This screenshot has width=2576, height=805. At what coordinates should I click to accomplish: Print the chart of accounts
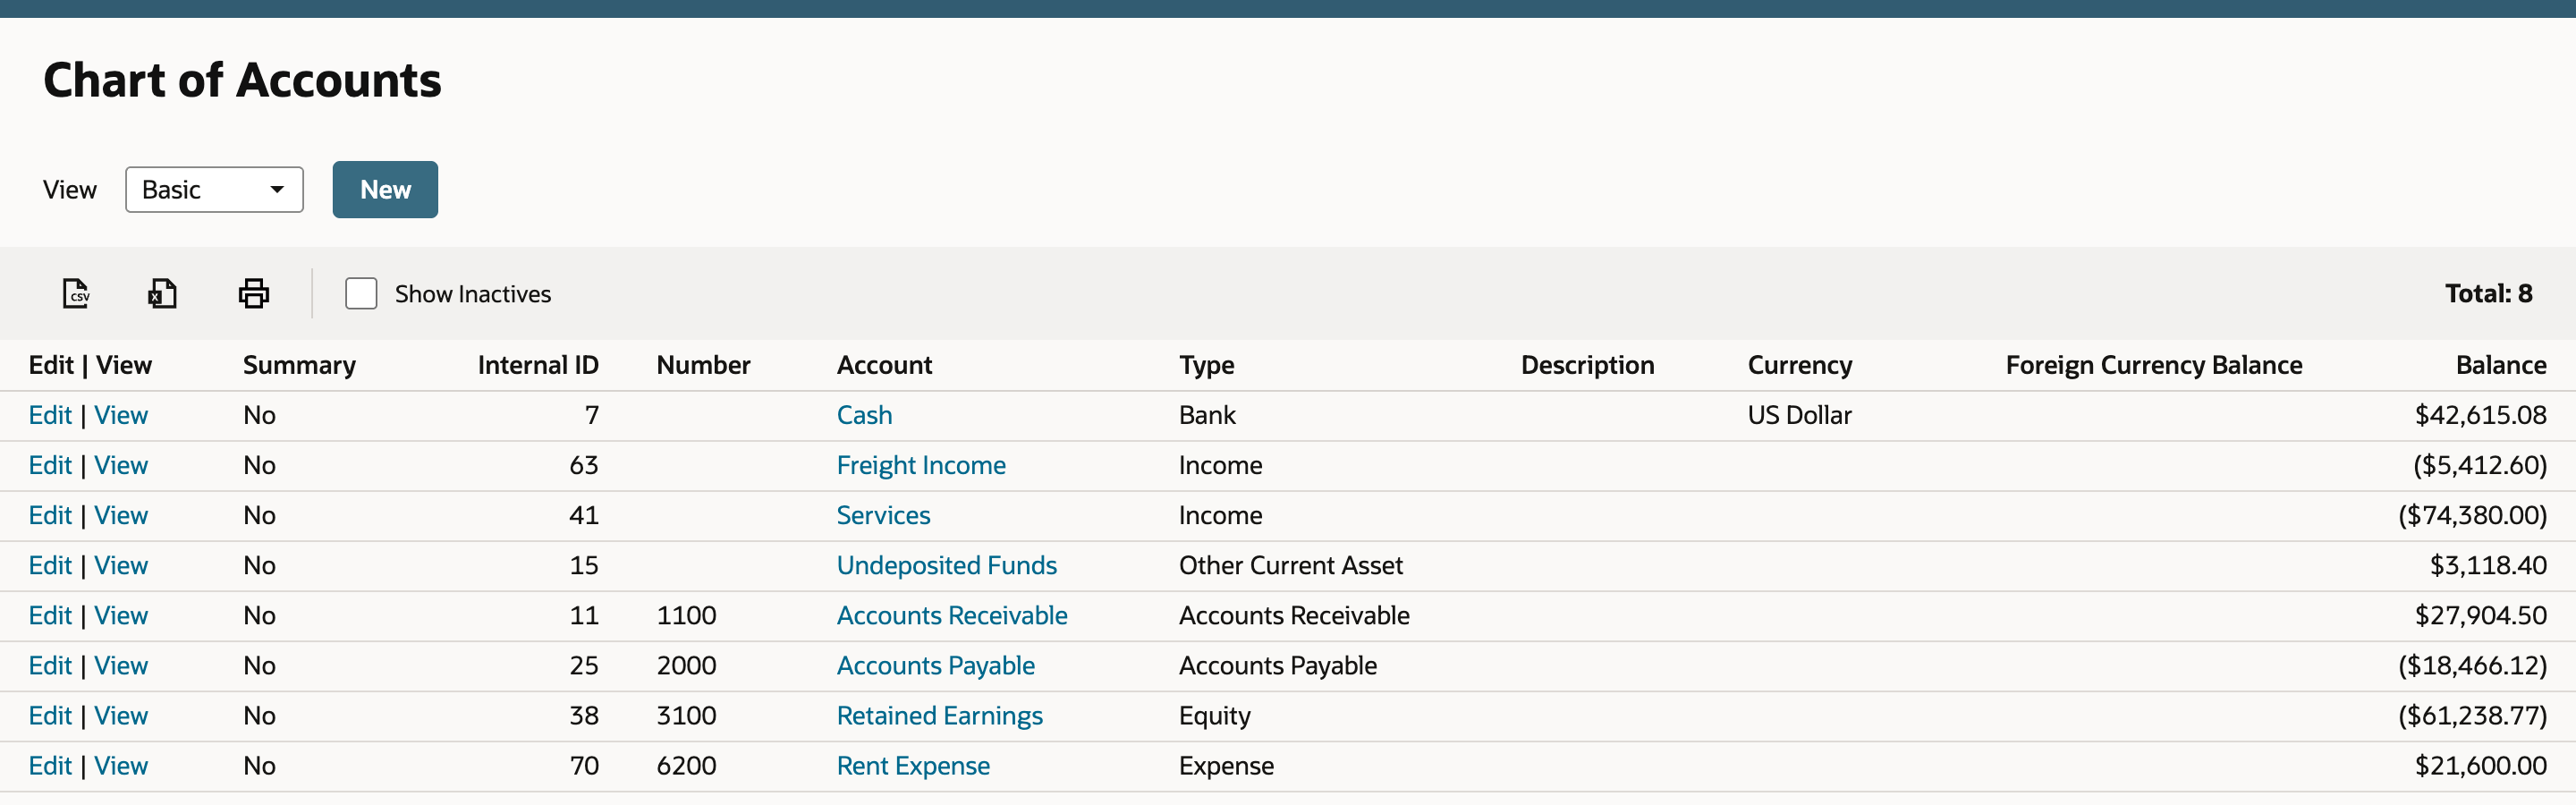point(254,293)
